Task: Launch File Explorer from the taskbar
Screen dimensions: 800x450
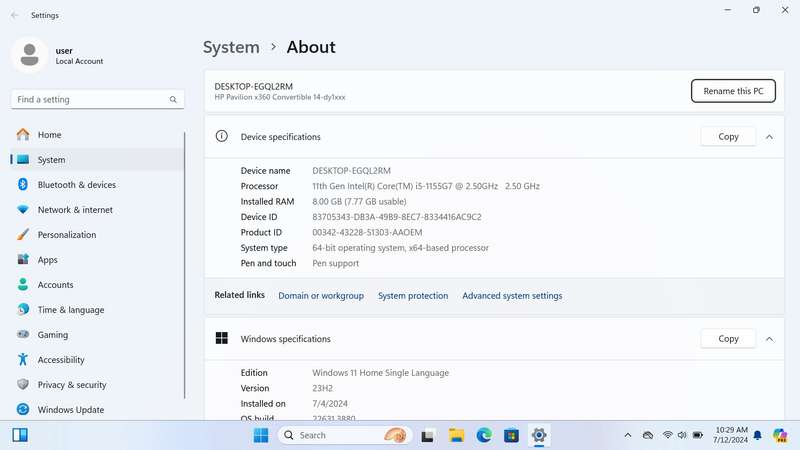Action: [x=456, y=435]
